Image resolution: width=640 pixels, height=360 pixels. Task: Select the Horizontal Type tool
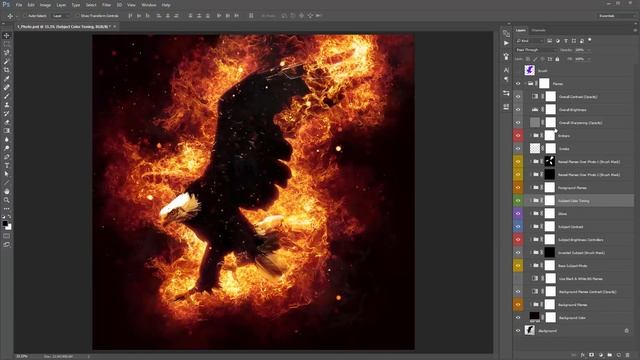coord(7,165)
